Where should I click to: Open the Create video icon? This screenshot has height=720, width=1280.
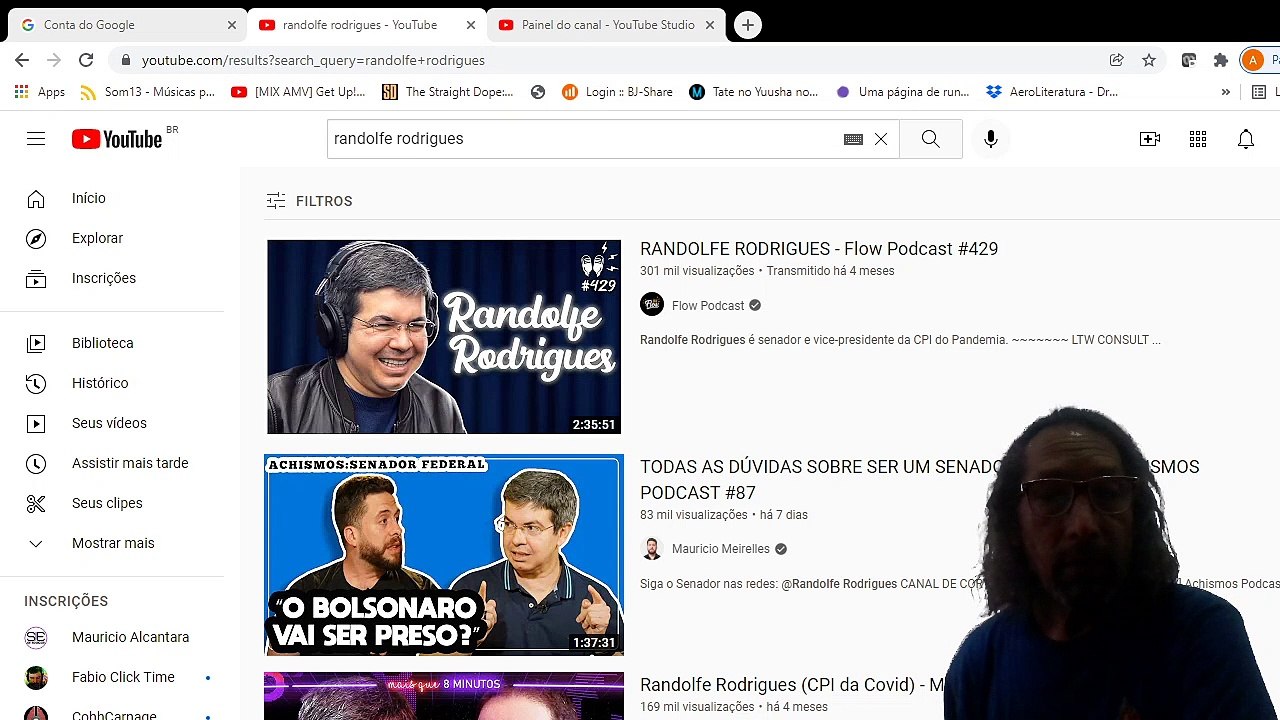pyautogui.click(x=1150, y=139)
